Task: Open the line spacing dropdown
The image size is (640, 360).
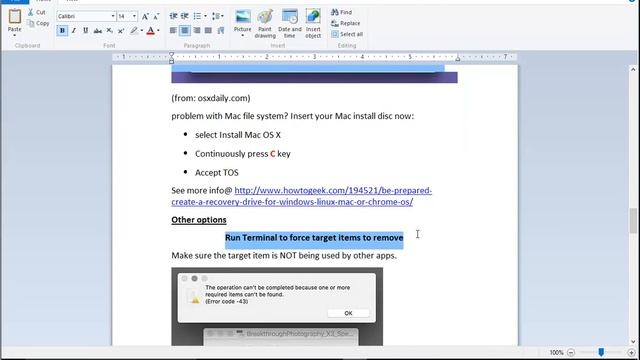Action: [218, 16]
